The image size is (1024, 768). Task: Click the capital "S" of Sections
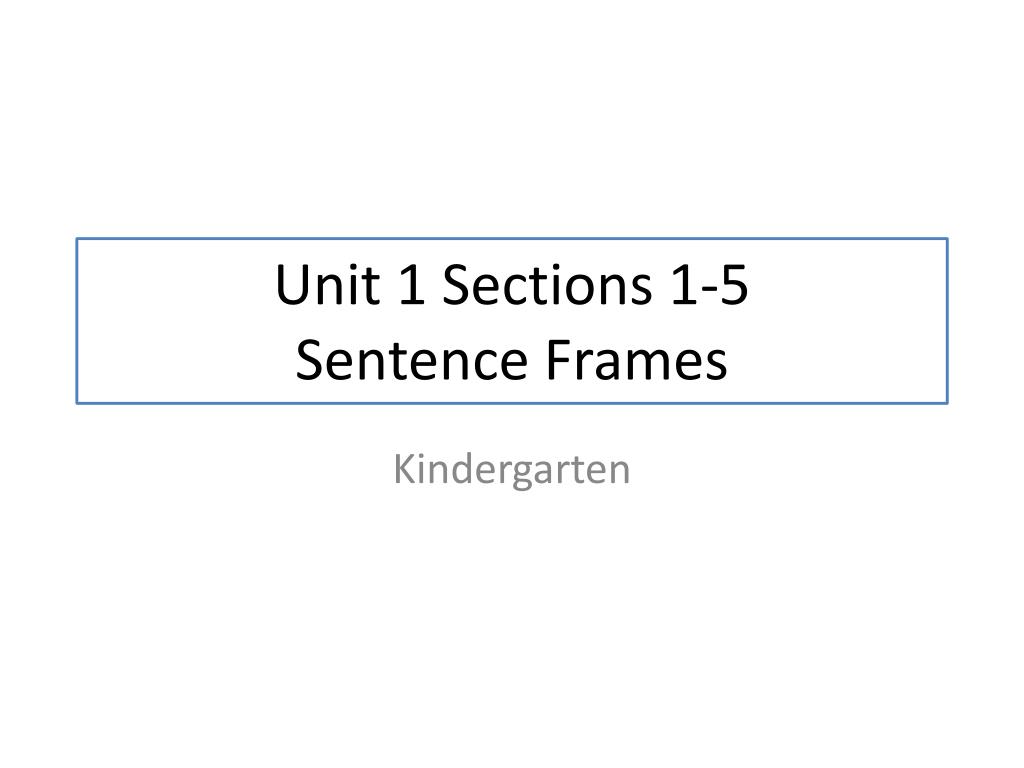tap(456, 285)
